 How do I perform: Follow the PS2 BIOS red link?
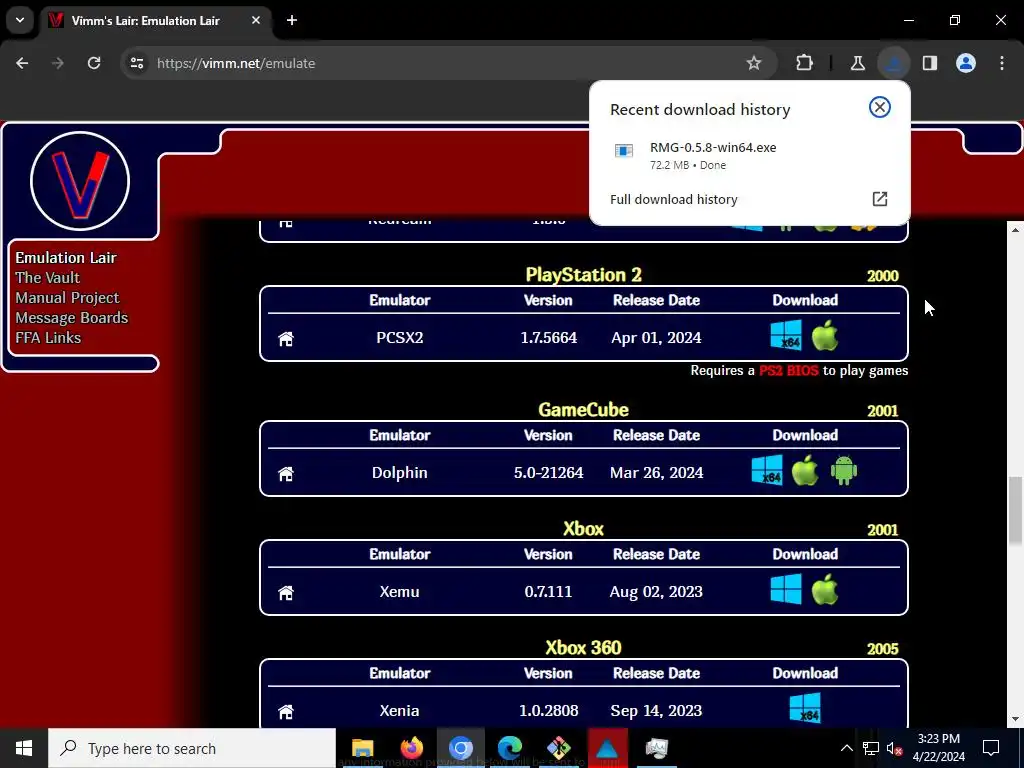[x=788, y=370]
